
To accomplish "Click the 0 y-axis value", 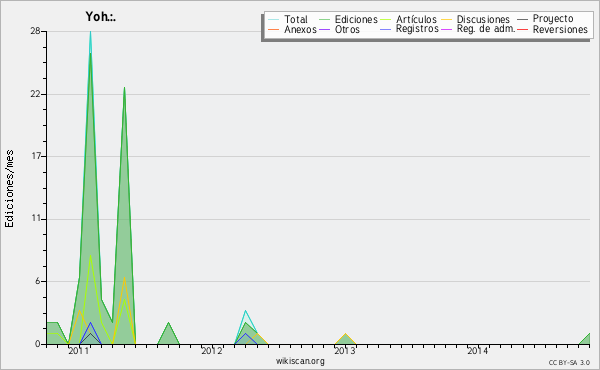I will 38,344.
